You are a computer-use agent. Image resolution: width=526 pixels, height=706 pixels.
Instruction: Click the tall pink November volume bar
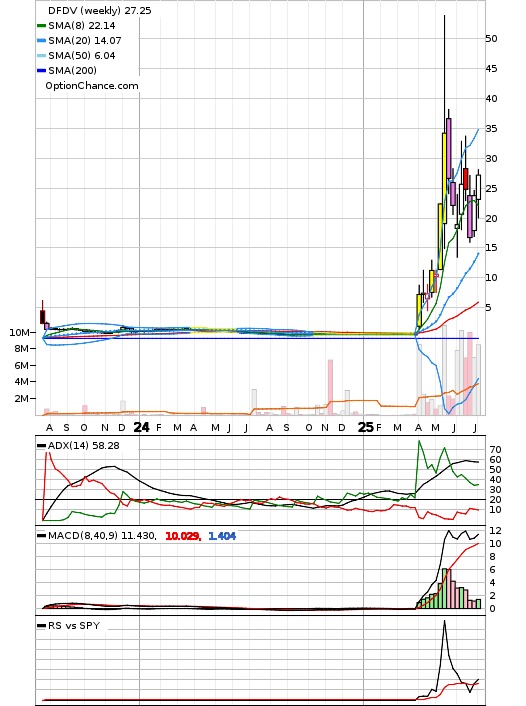pyautogui.click(x=330, y=387)
